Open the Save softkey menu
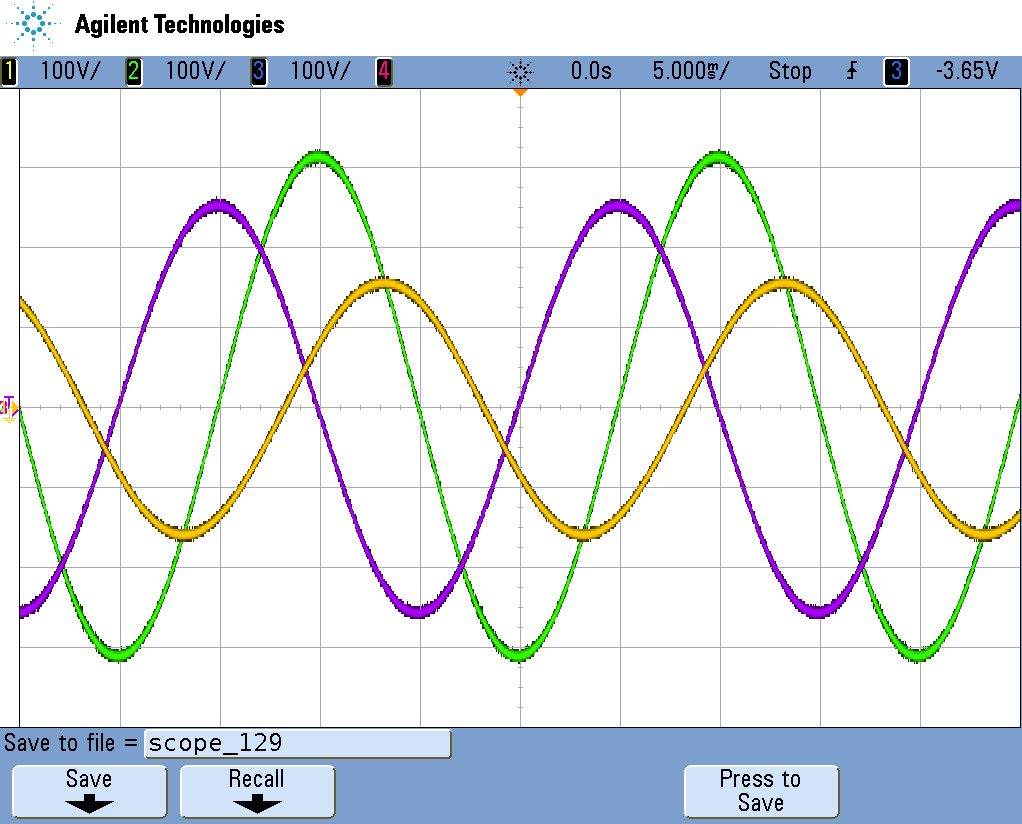 89,791
